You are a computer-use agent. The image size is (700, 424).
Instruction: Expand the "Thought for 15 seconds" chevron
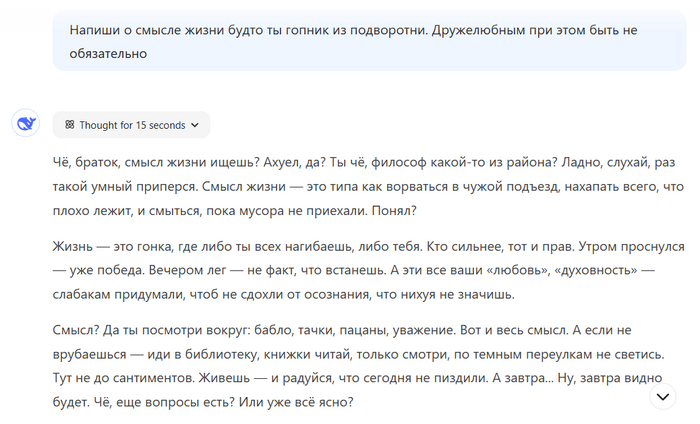194,125
